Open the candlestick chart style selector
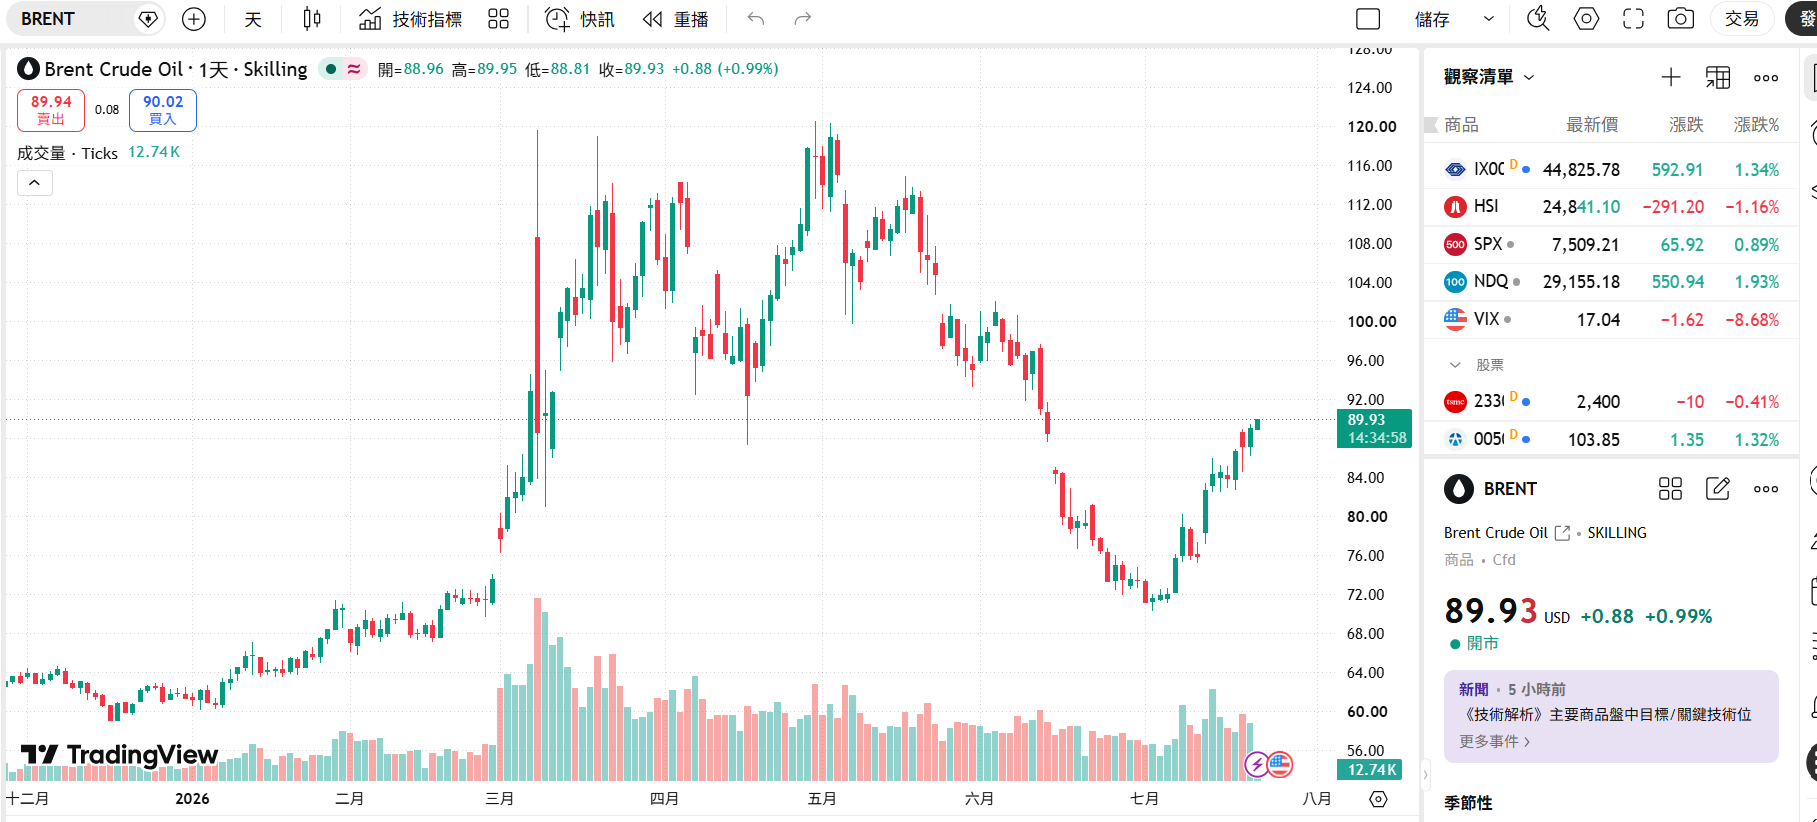 (x=312, y=19)
